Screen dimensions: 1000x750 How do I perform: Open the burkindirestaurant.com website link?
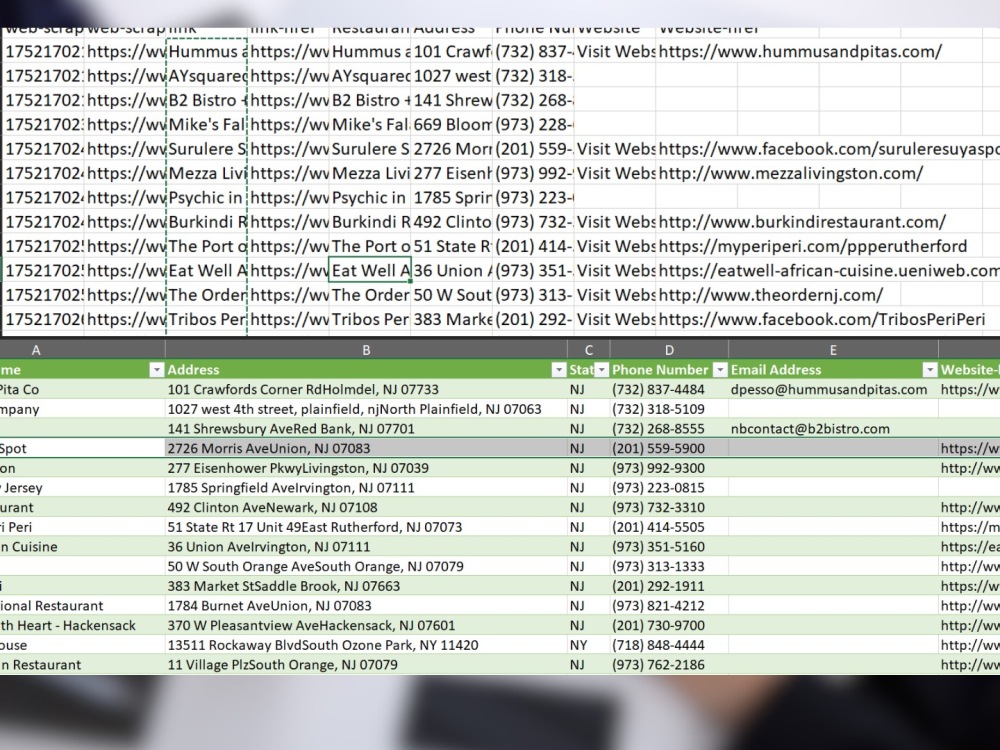click(x=802, y=222)
